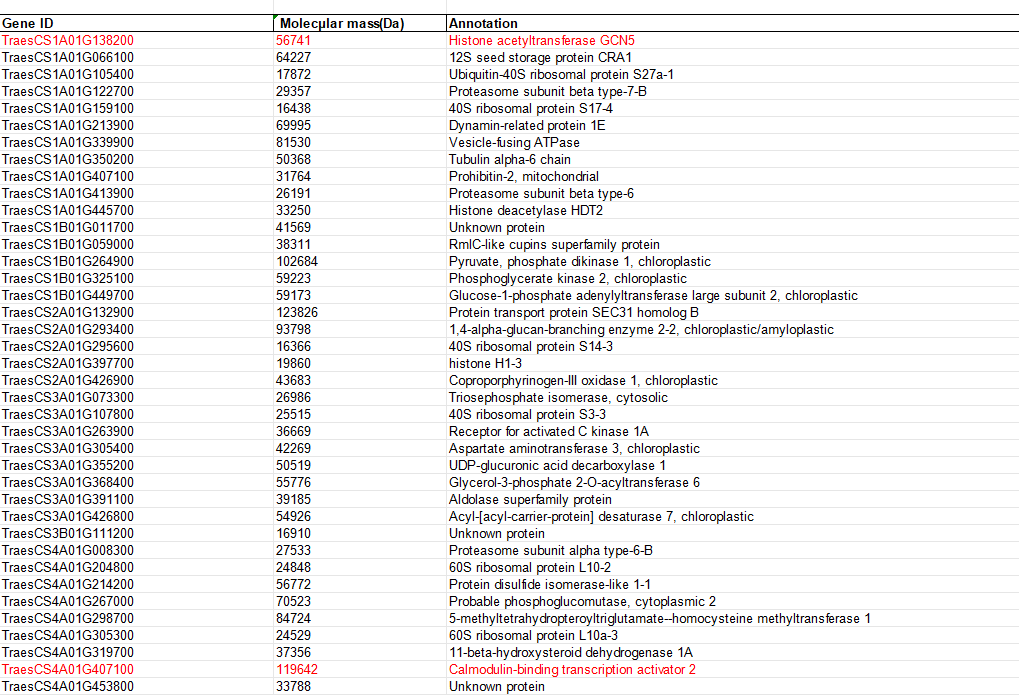The image size is (1021, 695).
Task: Select Histone deacetylase HDT2 annotation
Action: click(x=526, y=210)
